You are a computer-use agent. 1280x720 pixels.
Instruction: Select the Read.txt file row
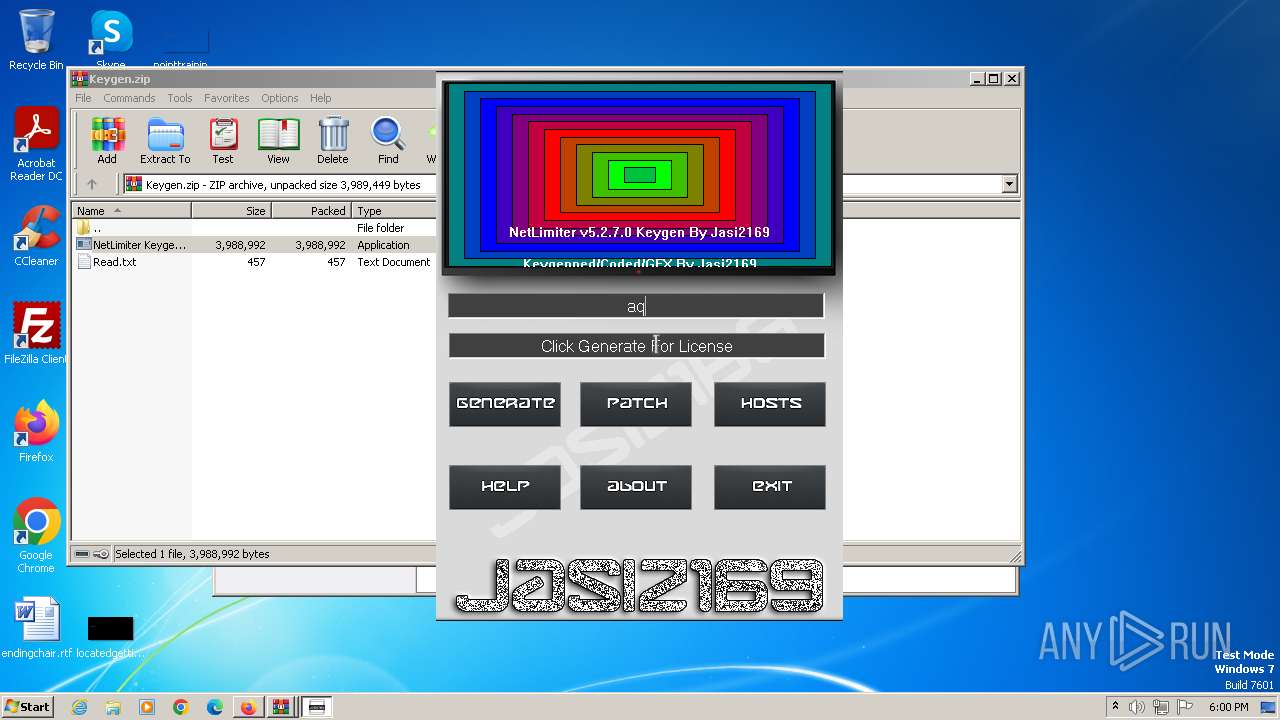coord(254,262)
